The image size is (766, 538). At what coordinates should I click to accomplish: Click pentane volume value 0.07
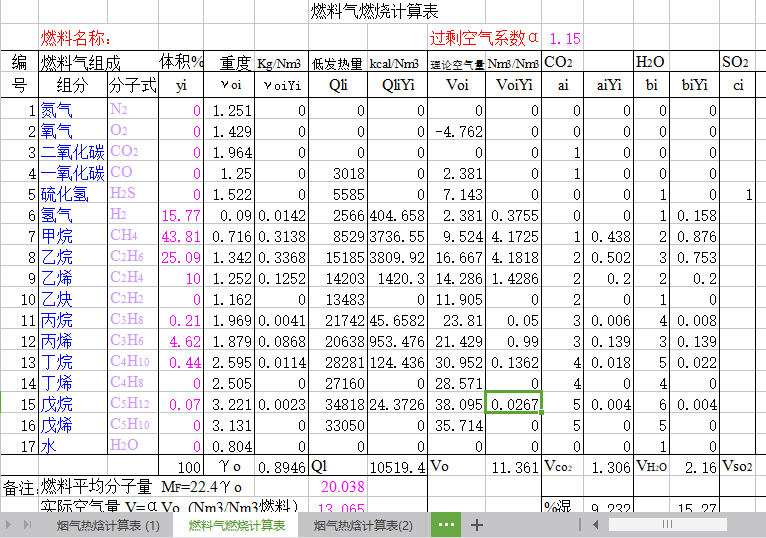[x=181, y=404]
